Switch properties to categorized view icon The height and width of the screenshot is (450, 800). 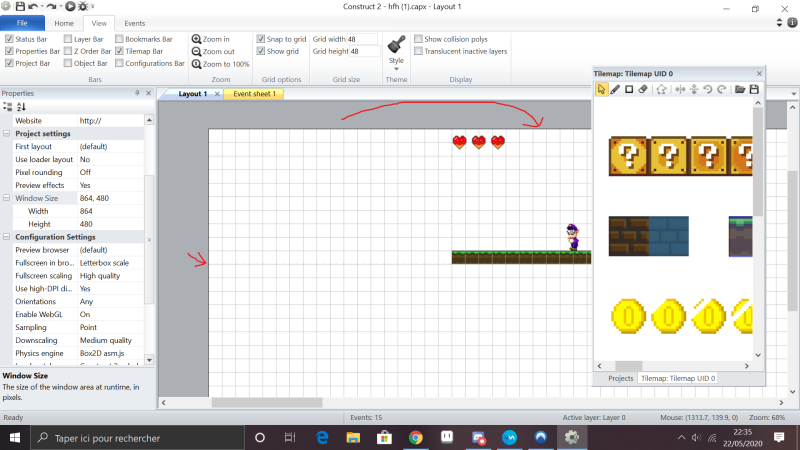[x=8, y=107]
